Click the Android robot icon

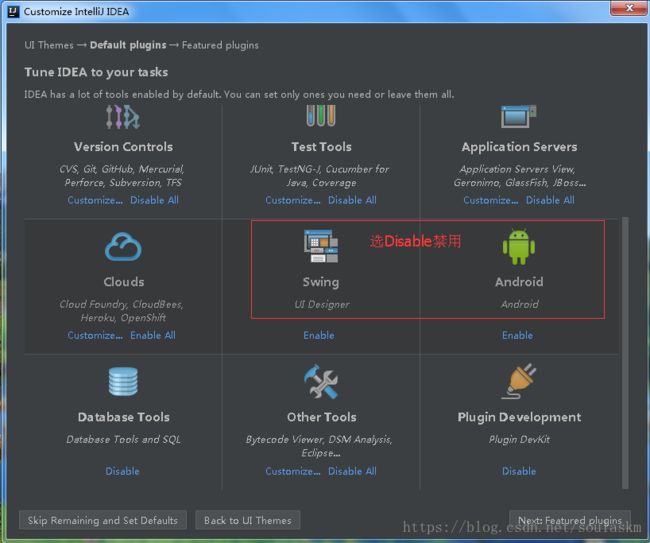[x=519, y=247]
